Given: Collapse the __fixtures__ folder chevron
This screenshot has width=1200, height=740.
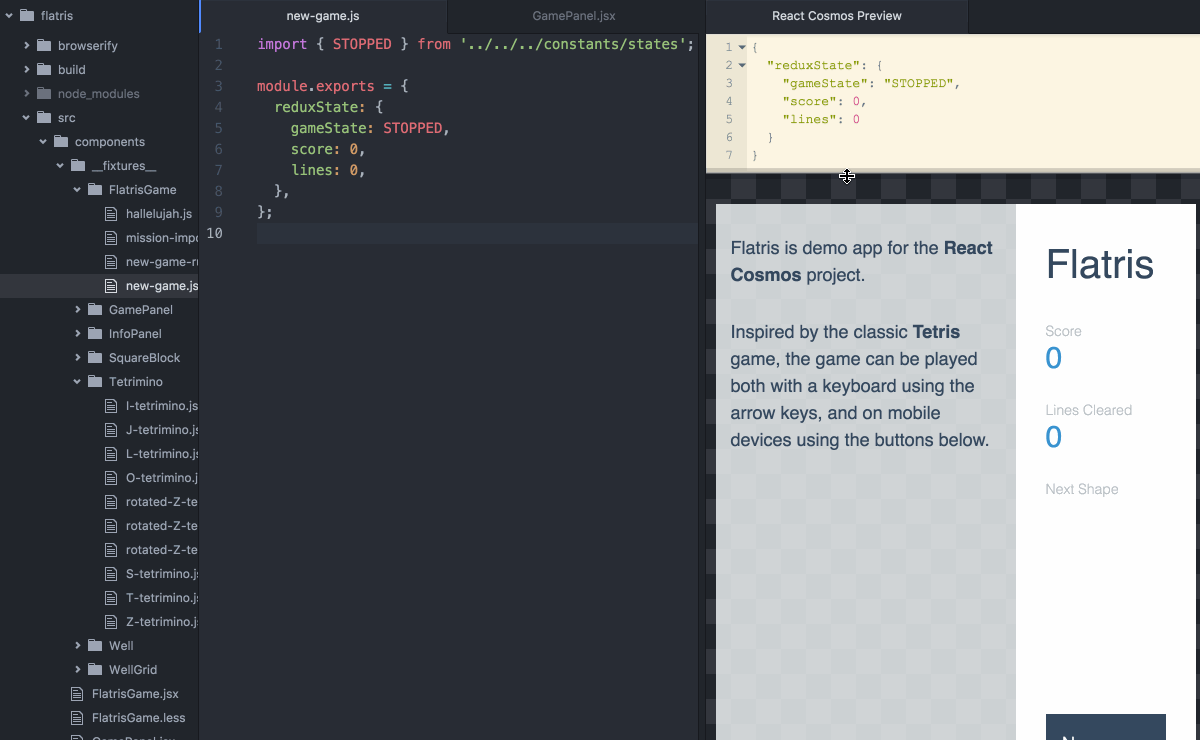Looking at the screenshot, I should point(61,166).
